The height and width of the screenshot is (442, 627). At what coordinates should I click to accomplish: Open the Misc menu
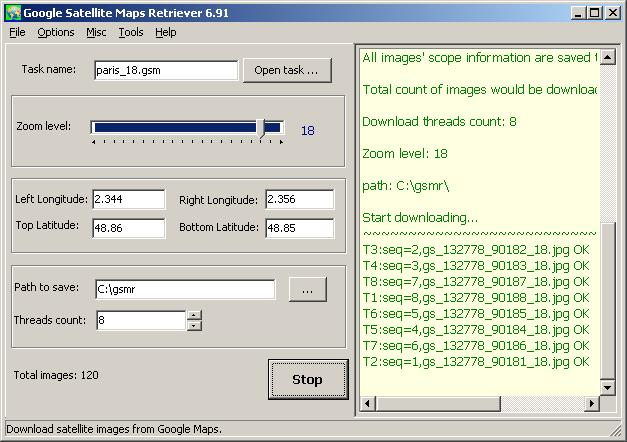(x=96, y=32)
